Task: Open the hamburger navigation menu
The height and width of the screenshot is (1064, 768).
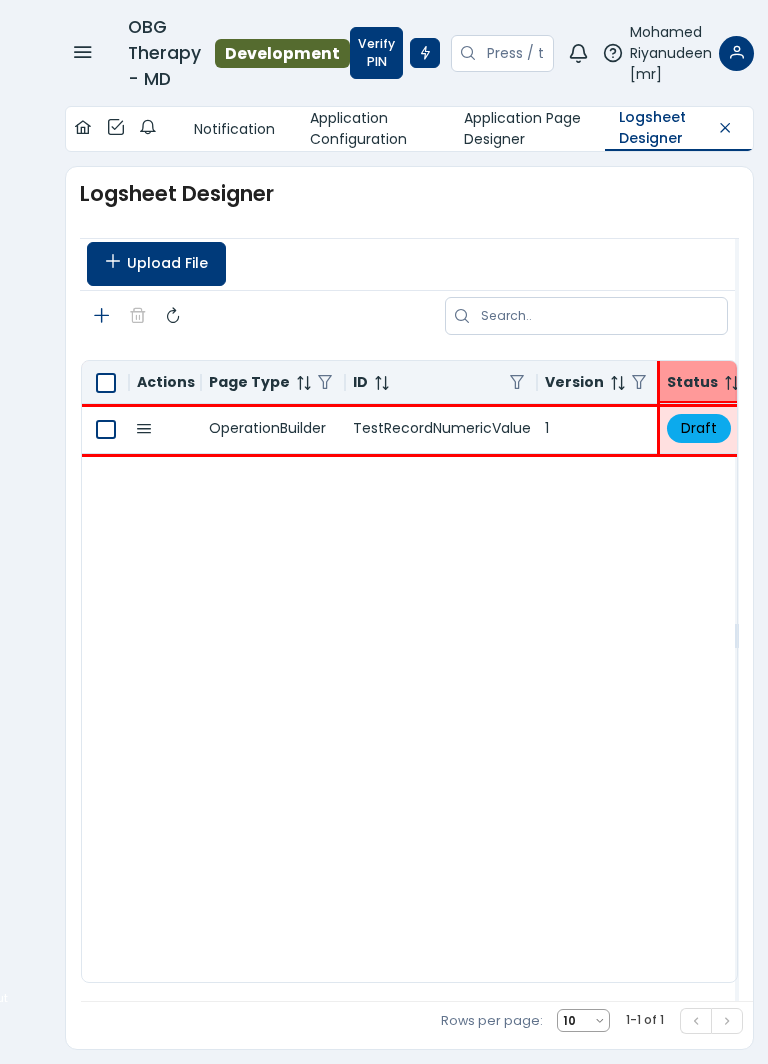Action: 83,53
